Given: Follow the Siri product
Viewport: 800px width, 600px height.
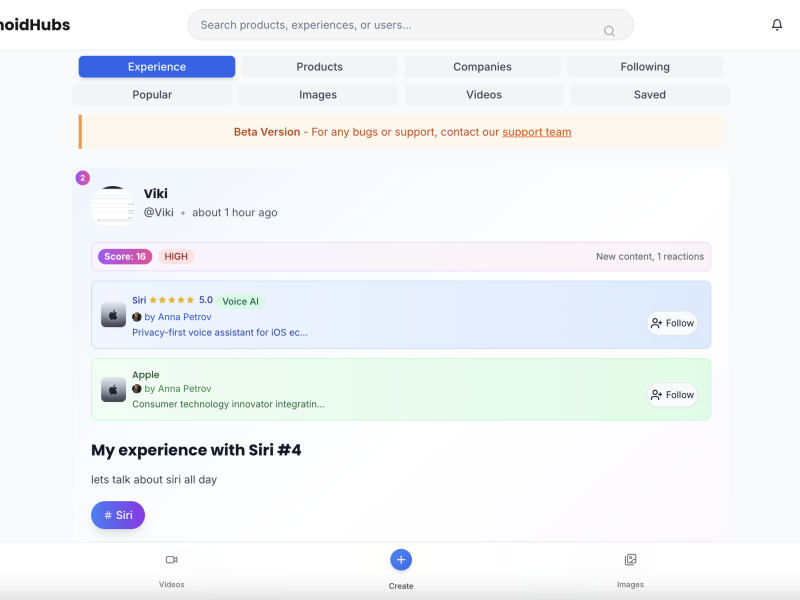Looking at the screenshot, I should pos(672,323).
